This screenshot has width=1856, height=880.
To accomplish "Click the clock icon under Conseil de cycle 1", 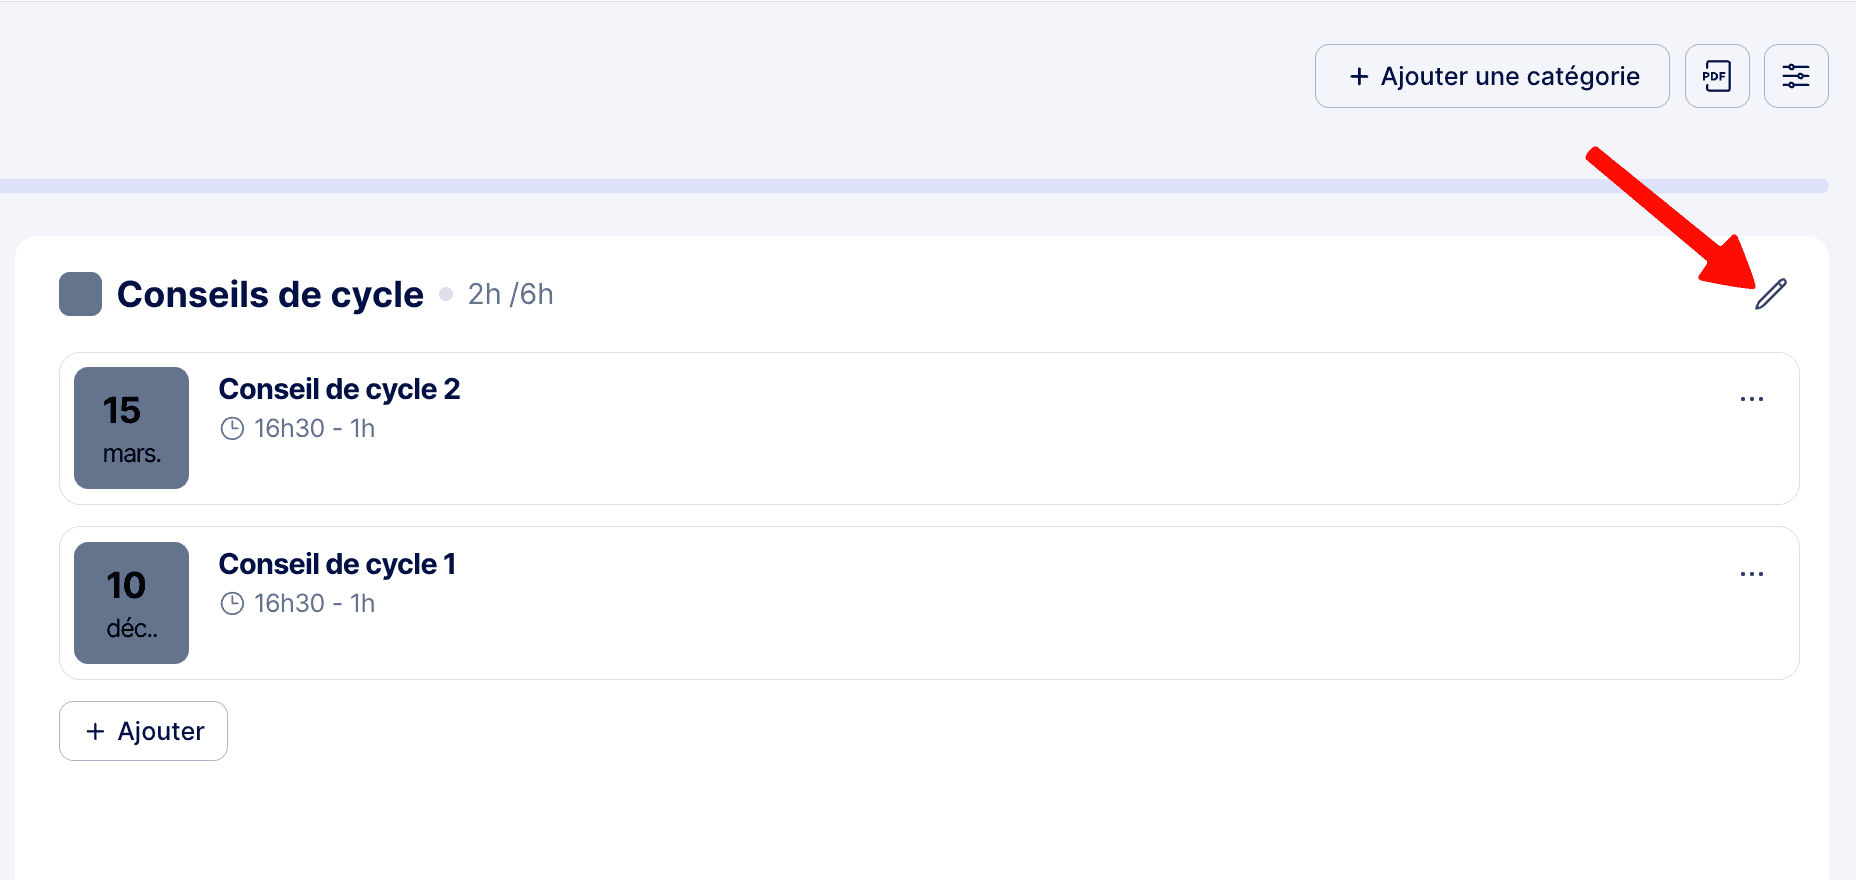I will point(232,604).
